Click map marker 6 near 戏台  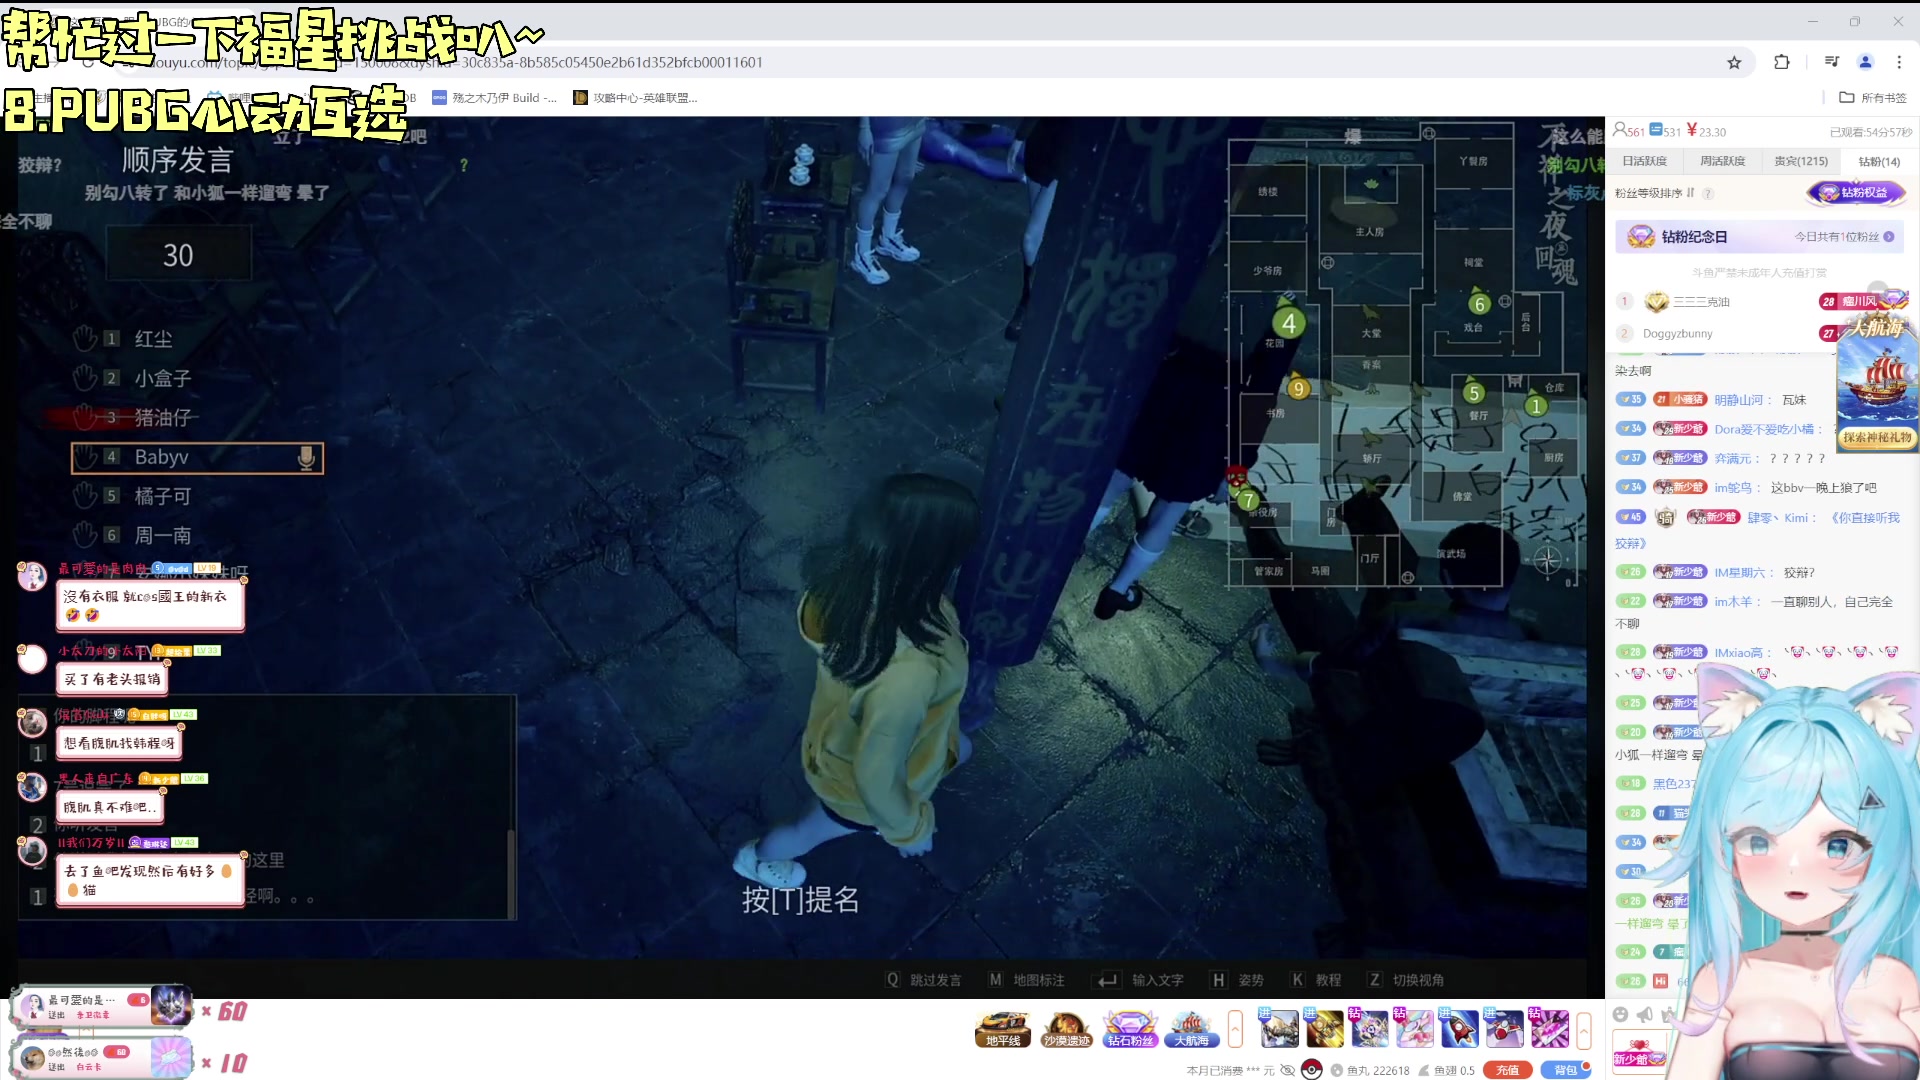1479,304
